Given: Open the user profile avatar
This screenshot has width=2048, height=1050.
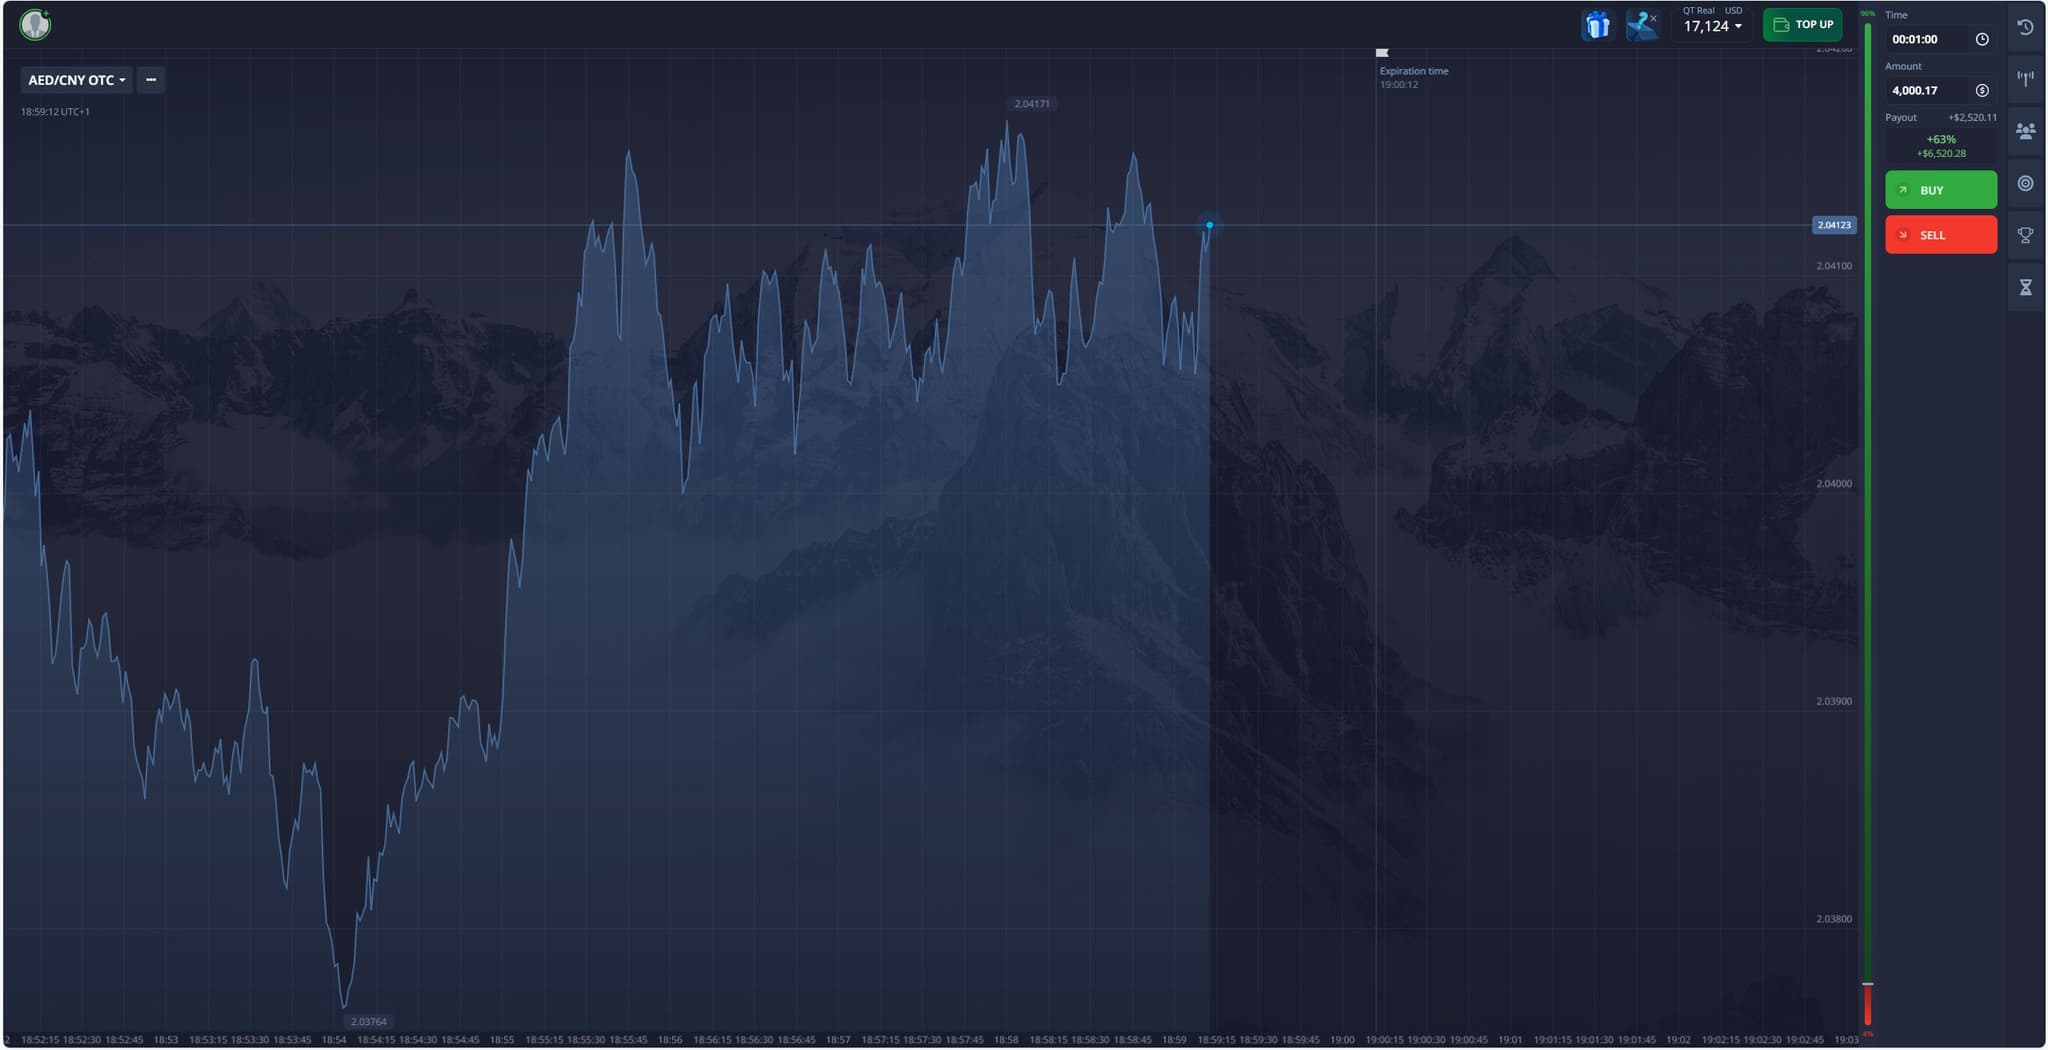Looking at the screenshot, I should coord(35,24).
